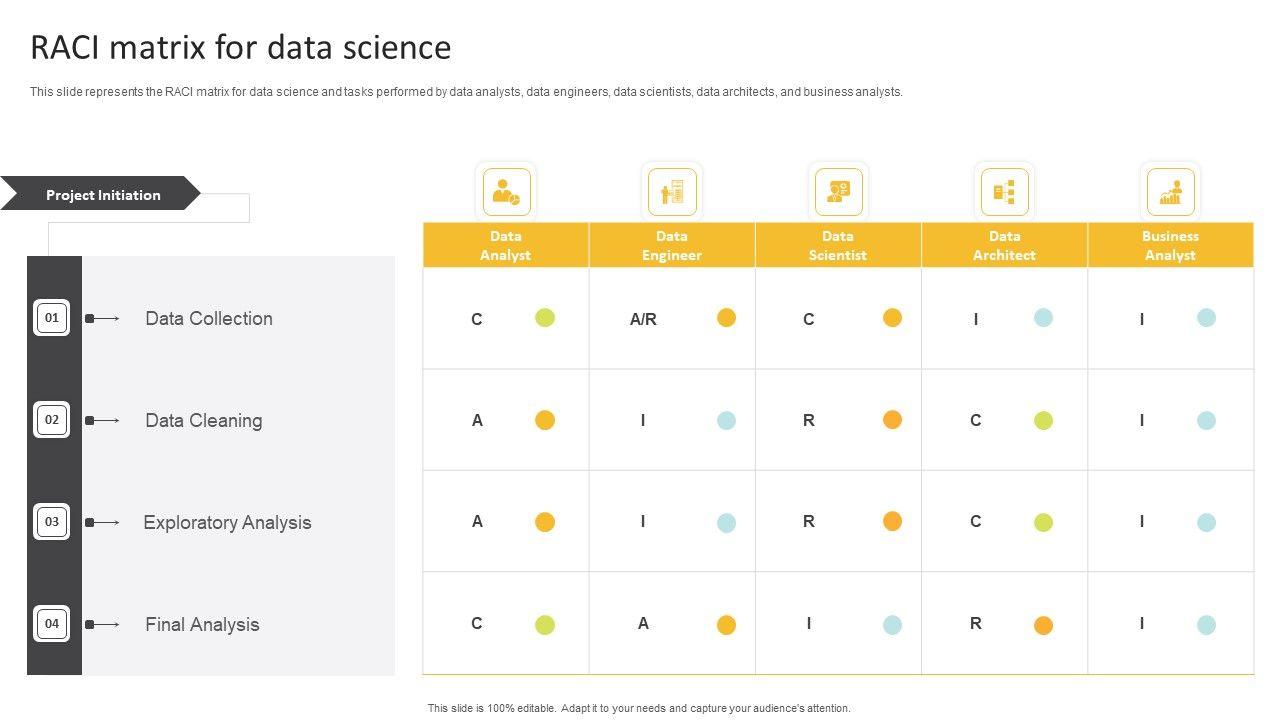
Task: Click the Project Initiation arrow label
Action: coord(103,195)
